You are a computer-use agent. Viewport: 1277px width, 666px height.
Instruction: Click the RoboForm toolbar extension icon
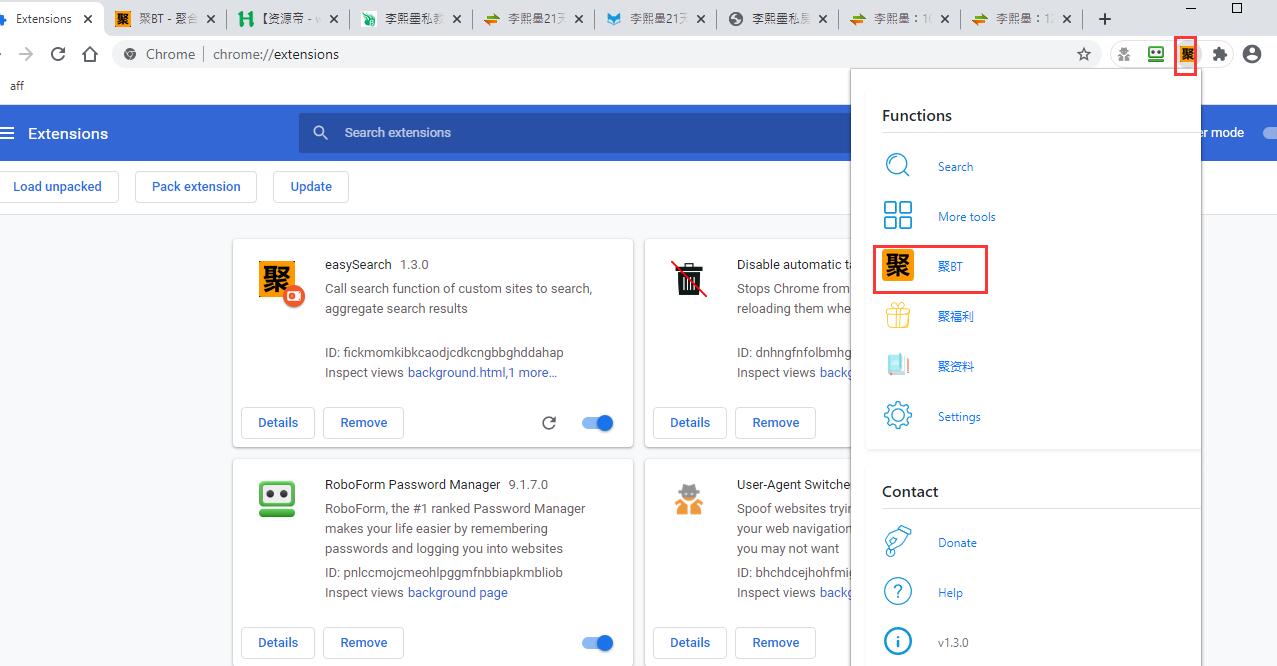point(1156,55)
